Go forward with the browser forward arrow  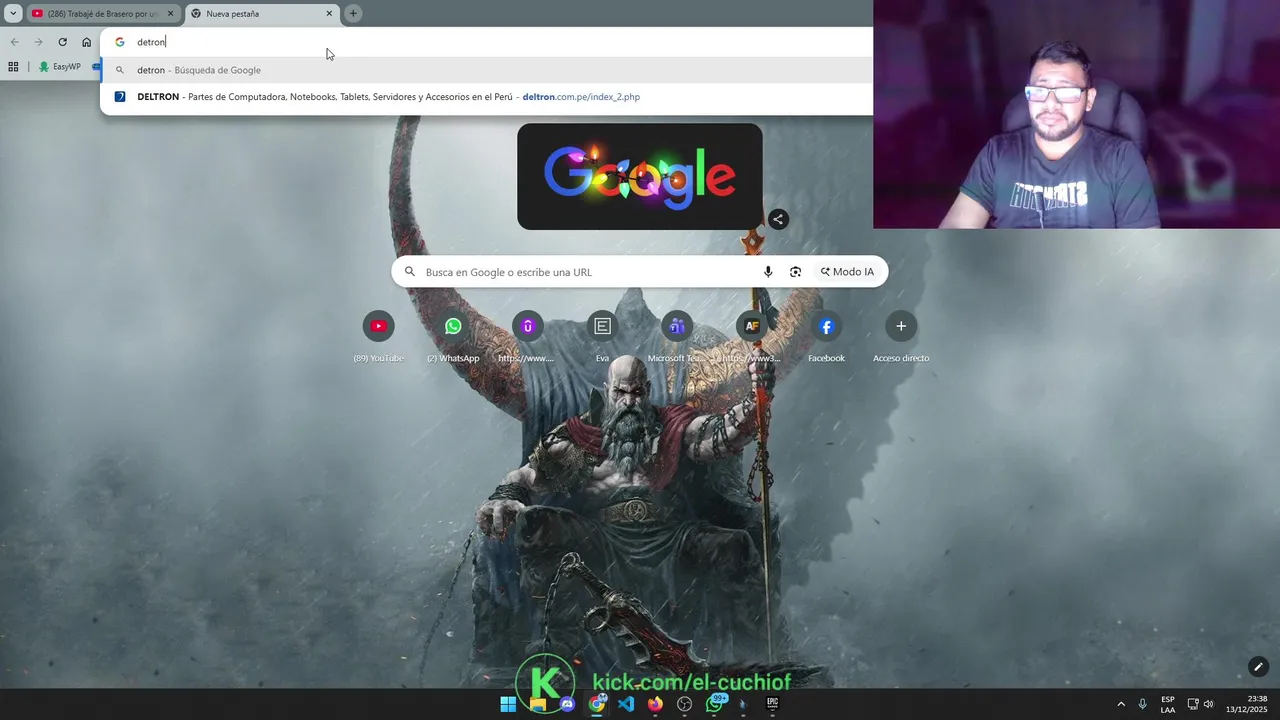[x=38, y=42]
